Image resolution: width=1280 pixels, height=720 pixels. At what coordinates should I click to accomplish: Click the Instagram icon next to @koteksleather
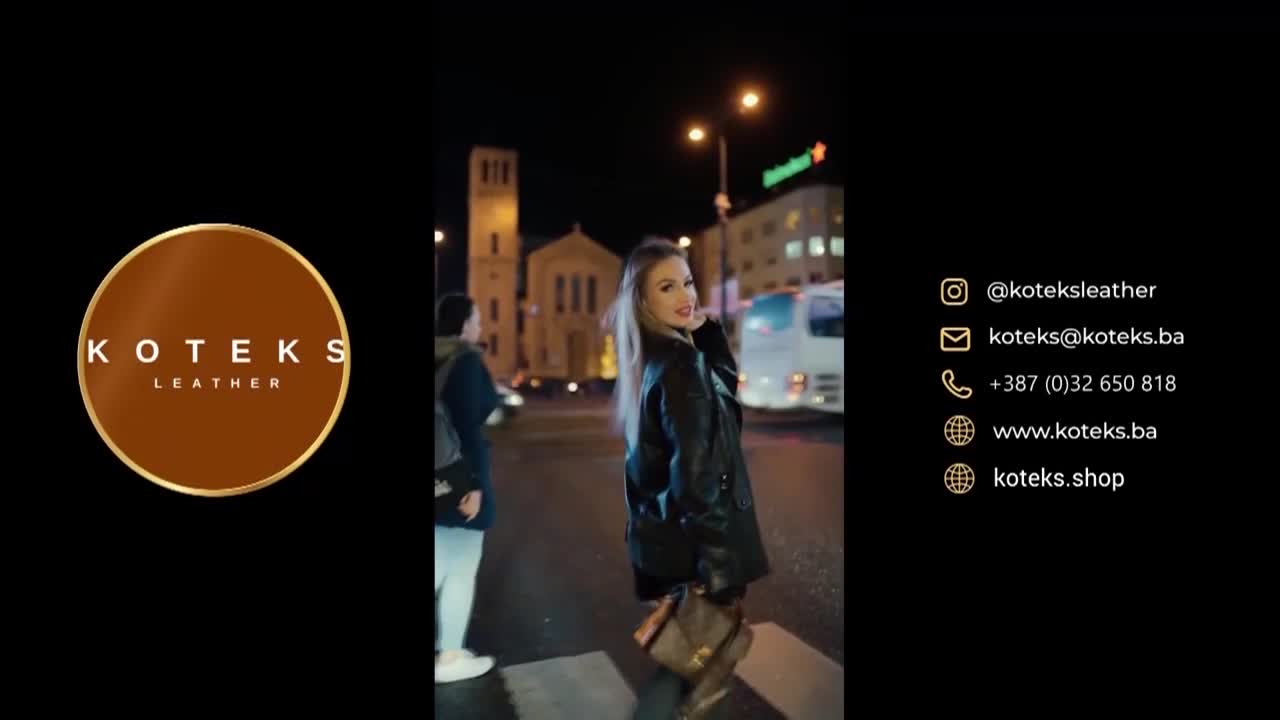[x=955, y=290]
